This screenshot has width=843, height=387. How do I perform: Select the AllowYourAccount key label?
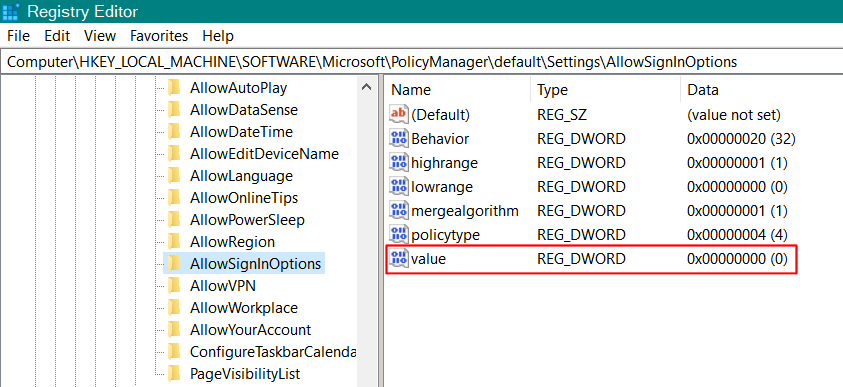click(x=250, y=329)
